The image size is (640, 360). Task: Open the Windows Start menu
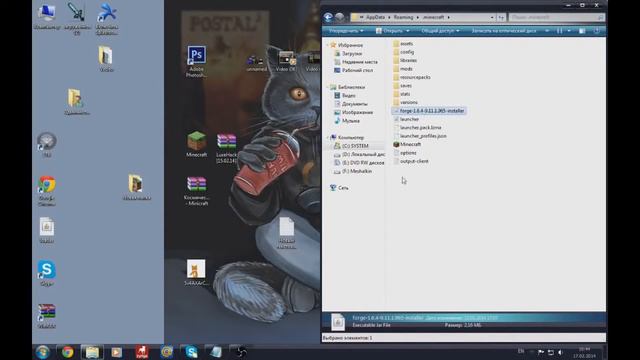pos(42,352)
